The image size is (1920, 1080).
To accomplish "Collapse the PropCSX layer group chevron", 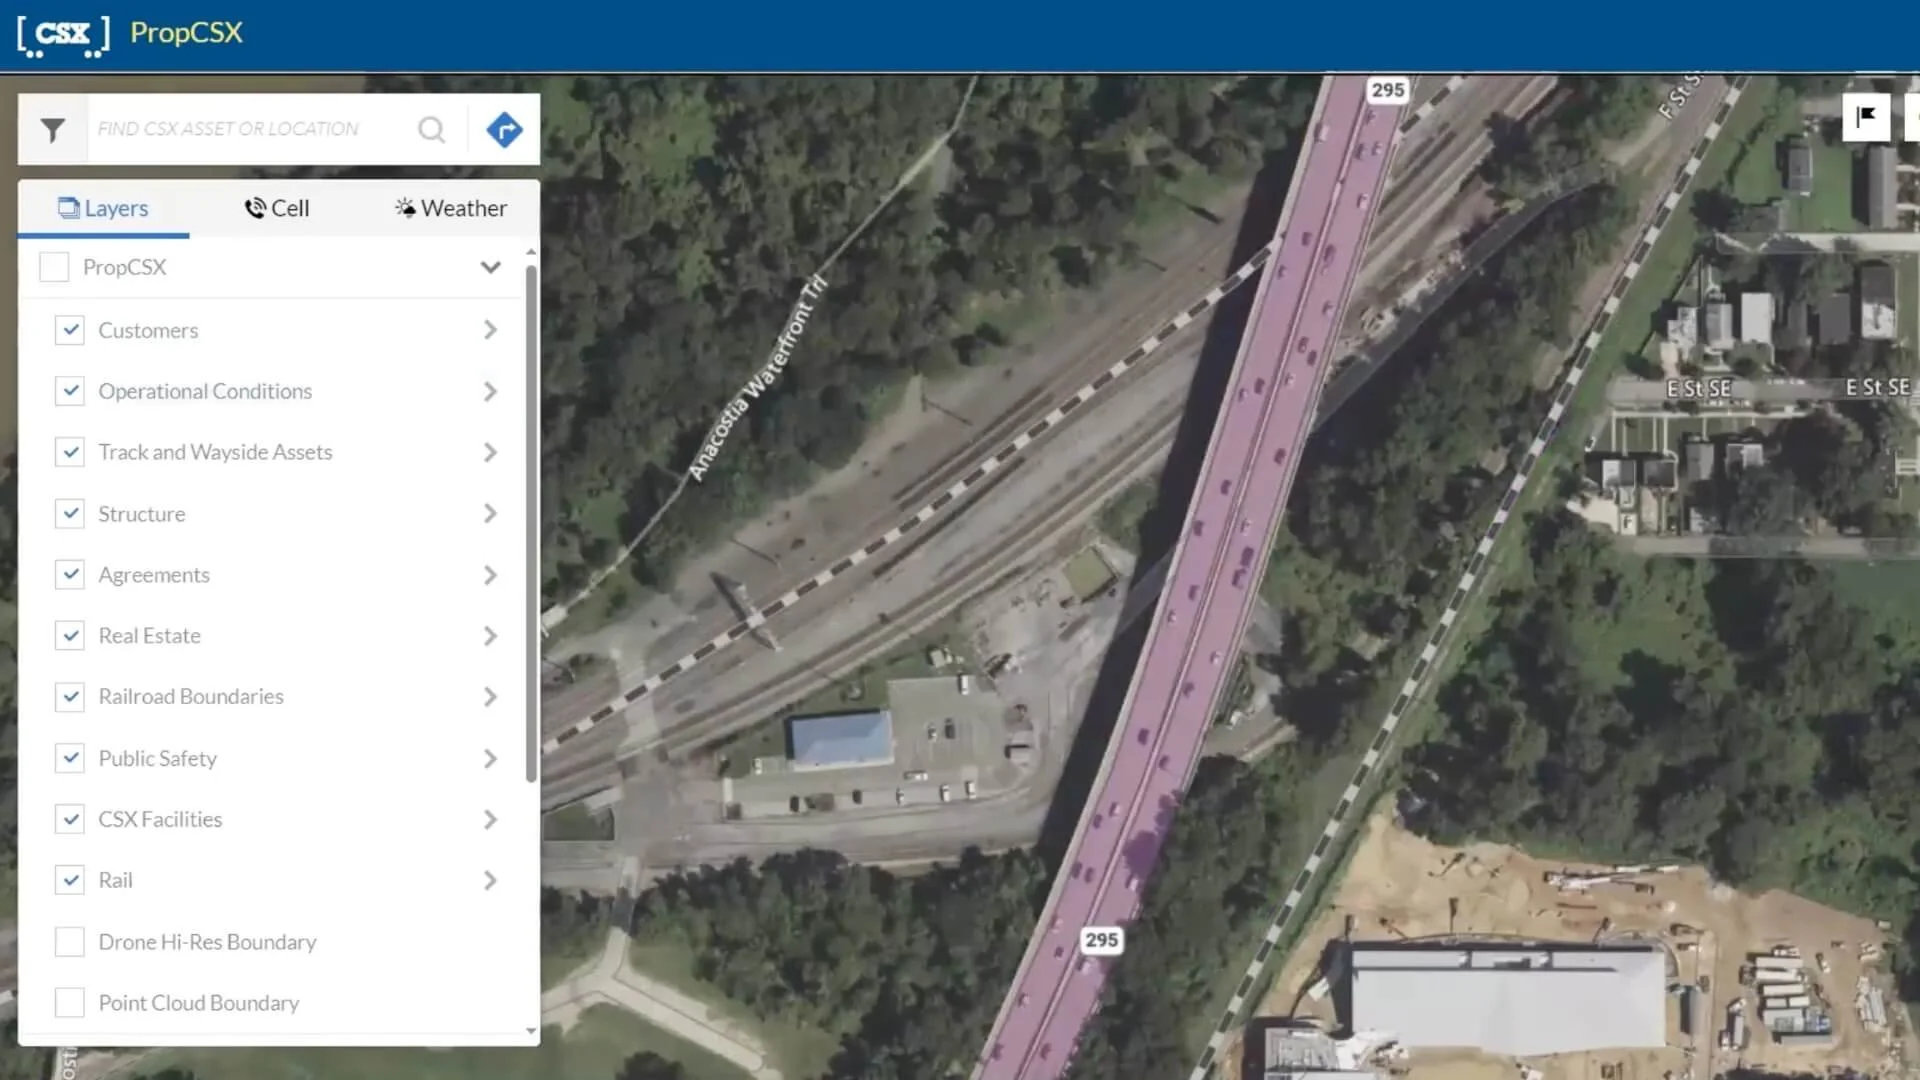I will (490, 267).
